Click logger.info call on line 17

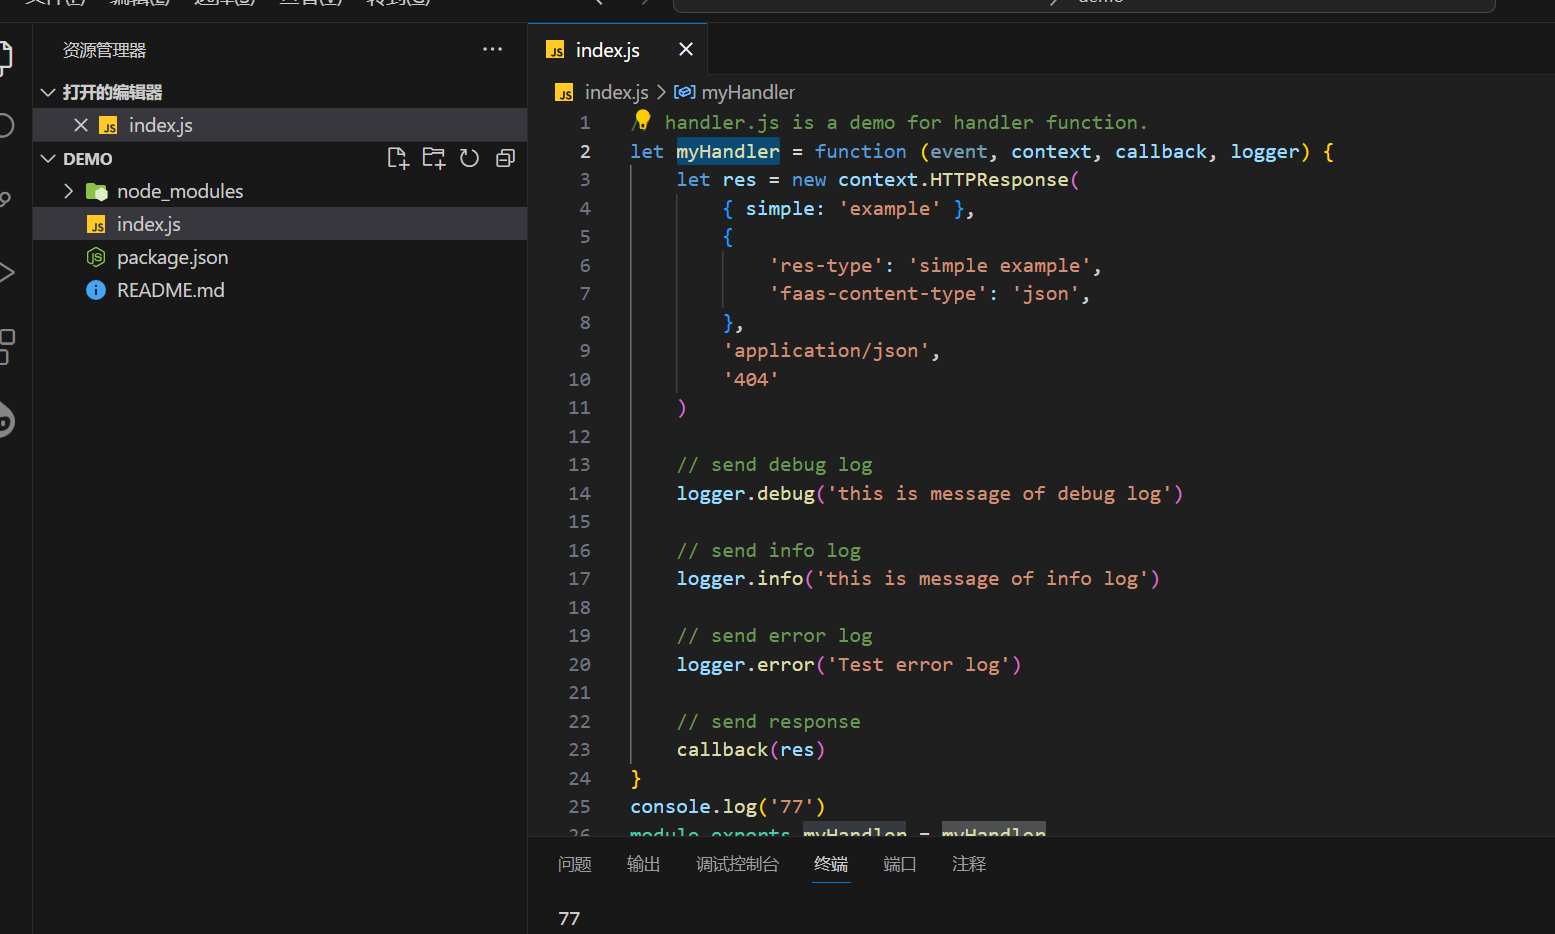click(918, 578)
